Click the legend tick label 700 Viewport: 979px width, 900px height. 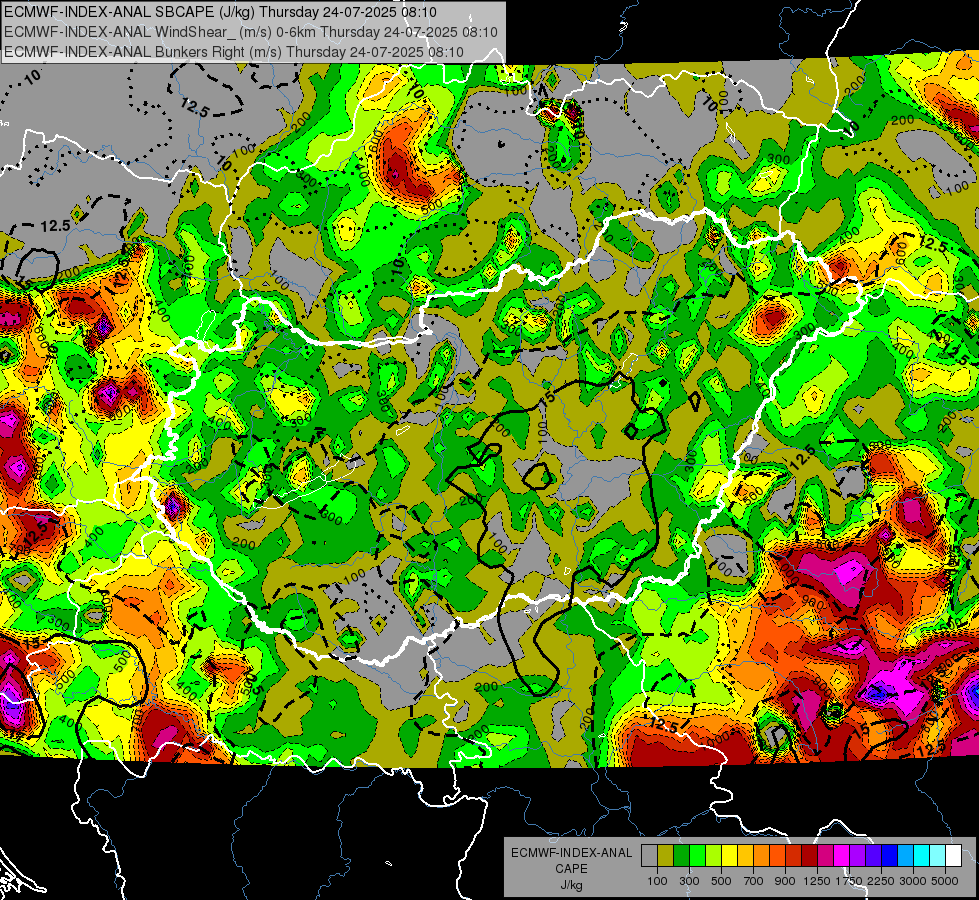[x=754, y=881]
